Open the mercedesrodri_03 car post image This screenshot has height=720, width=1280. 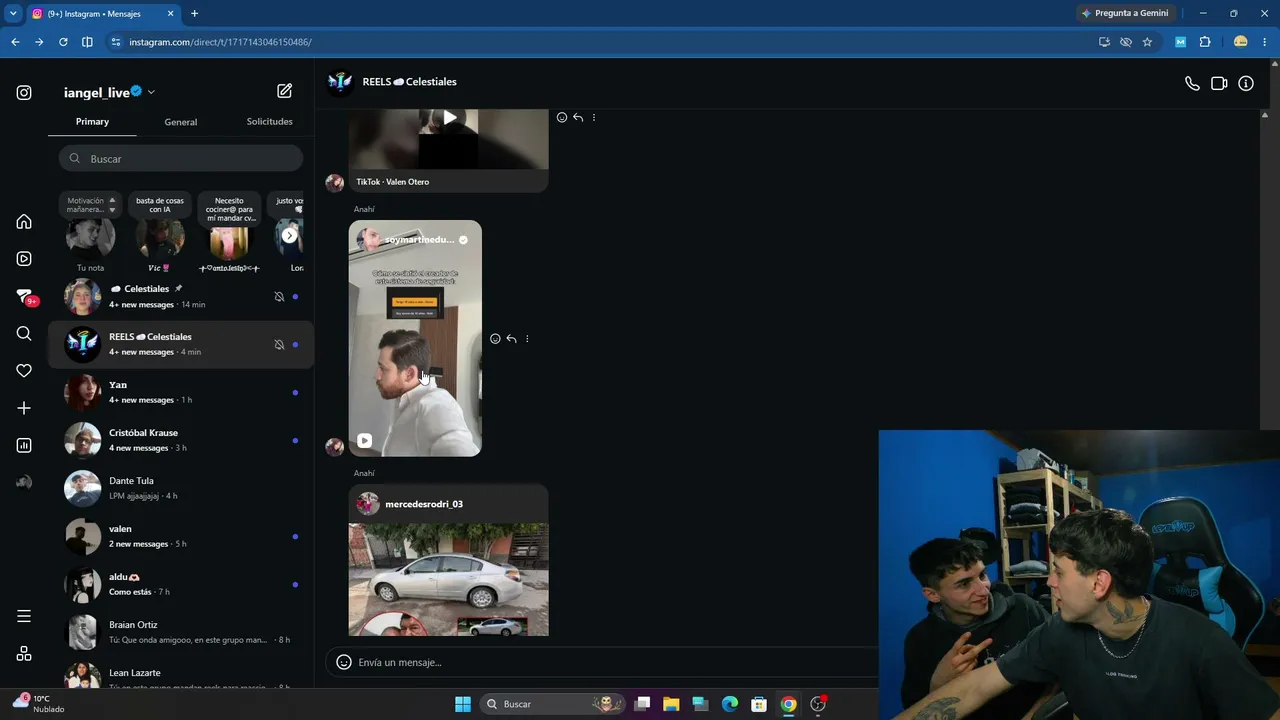tap(448, 580)
